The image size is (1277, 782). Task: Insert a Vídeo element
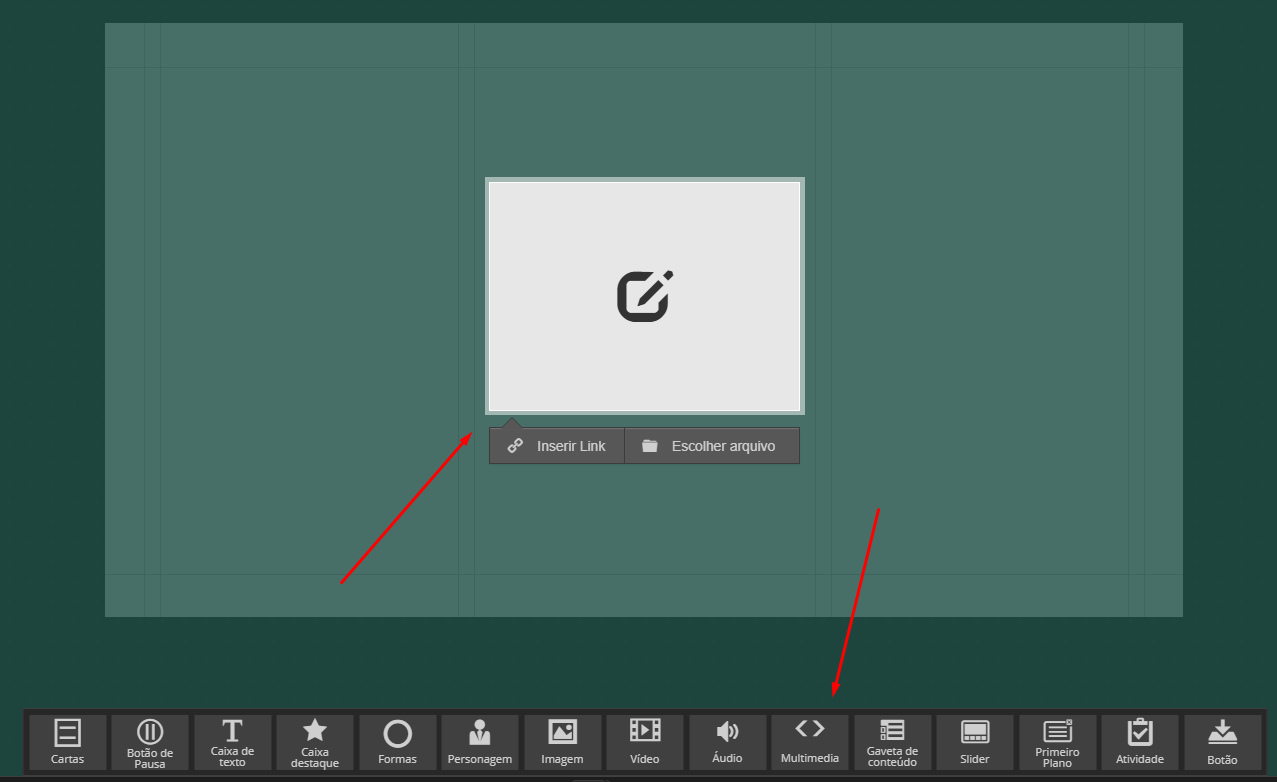(x=645, y=742)
